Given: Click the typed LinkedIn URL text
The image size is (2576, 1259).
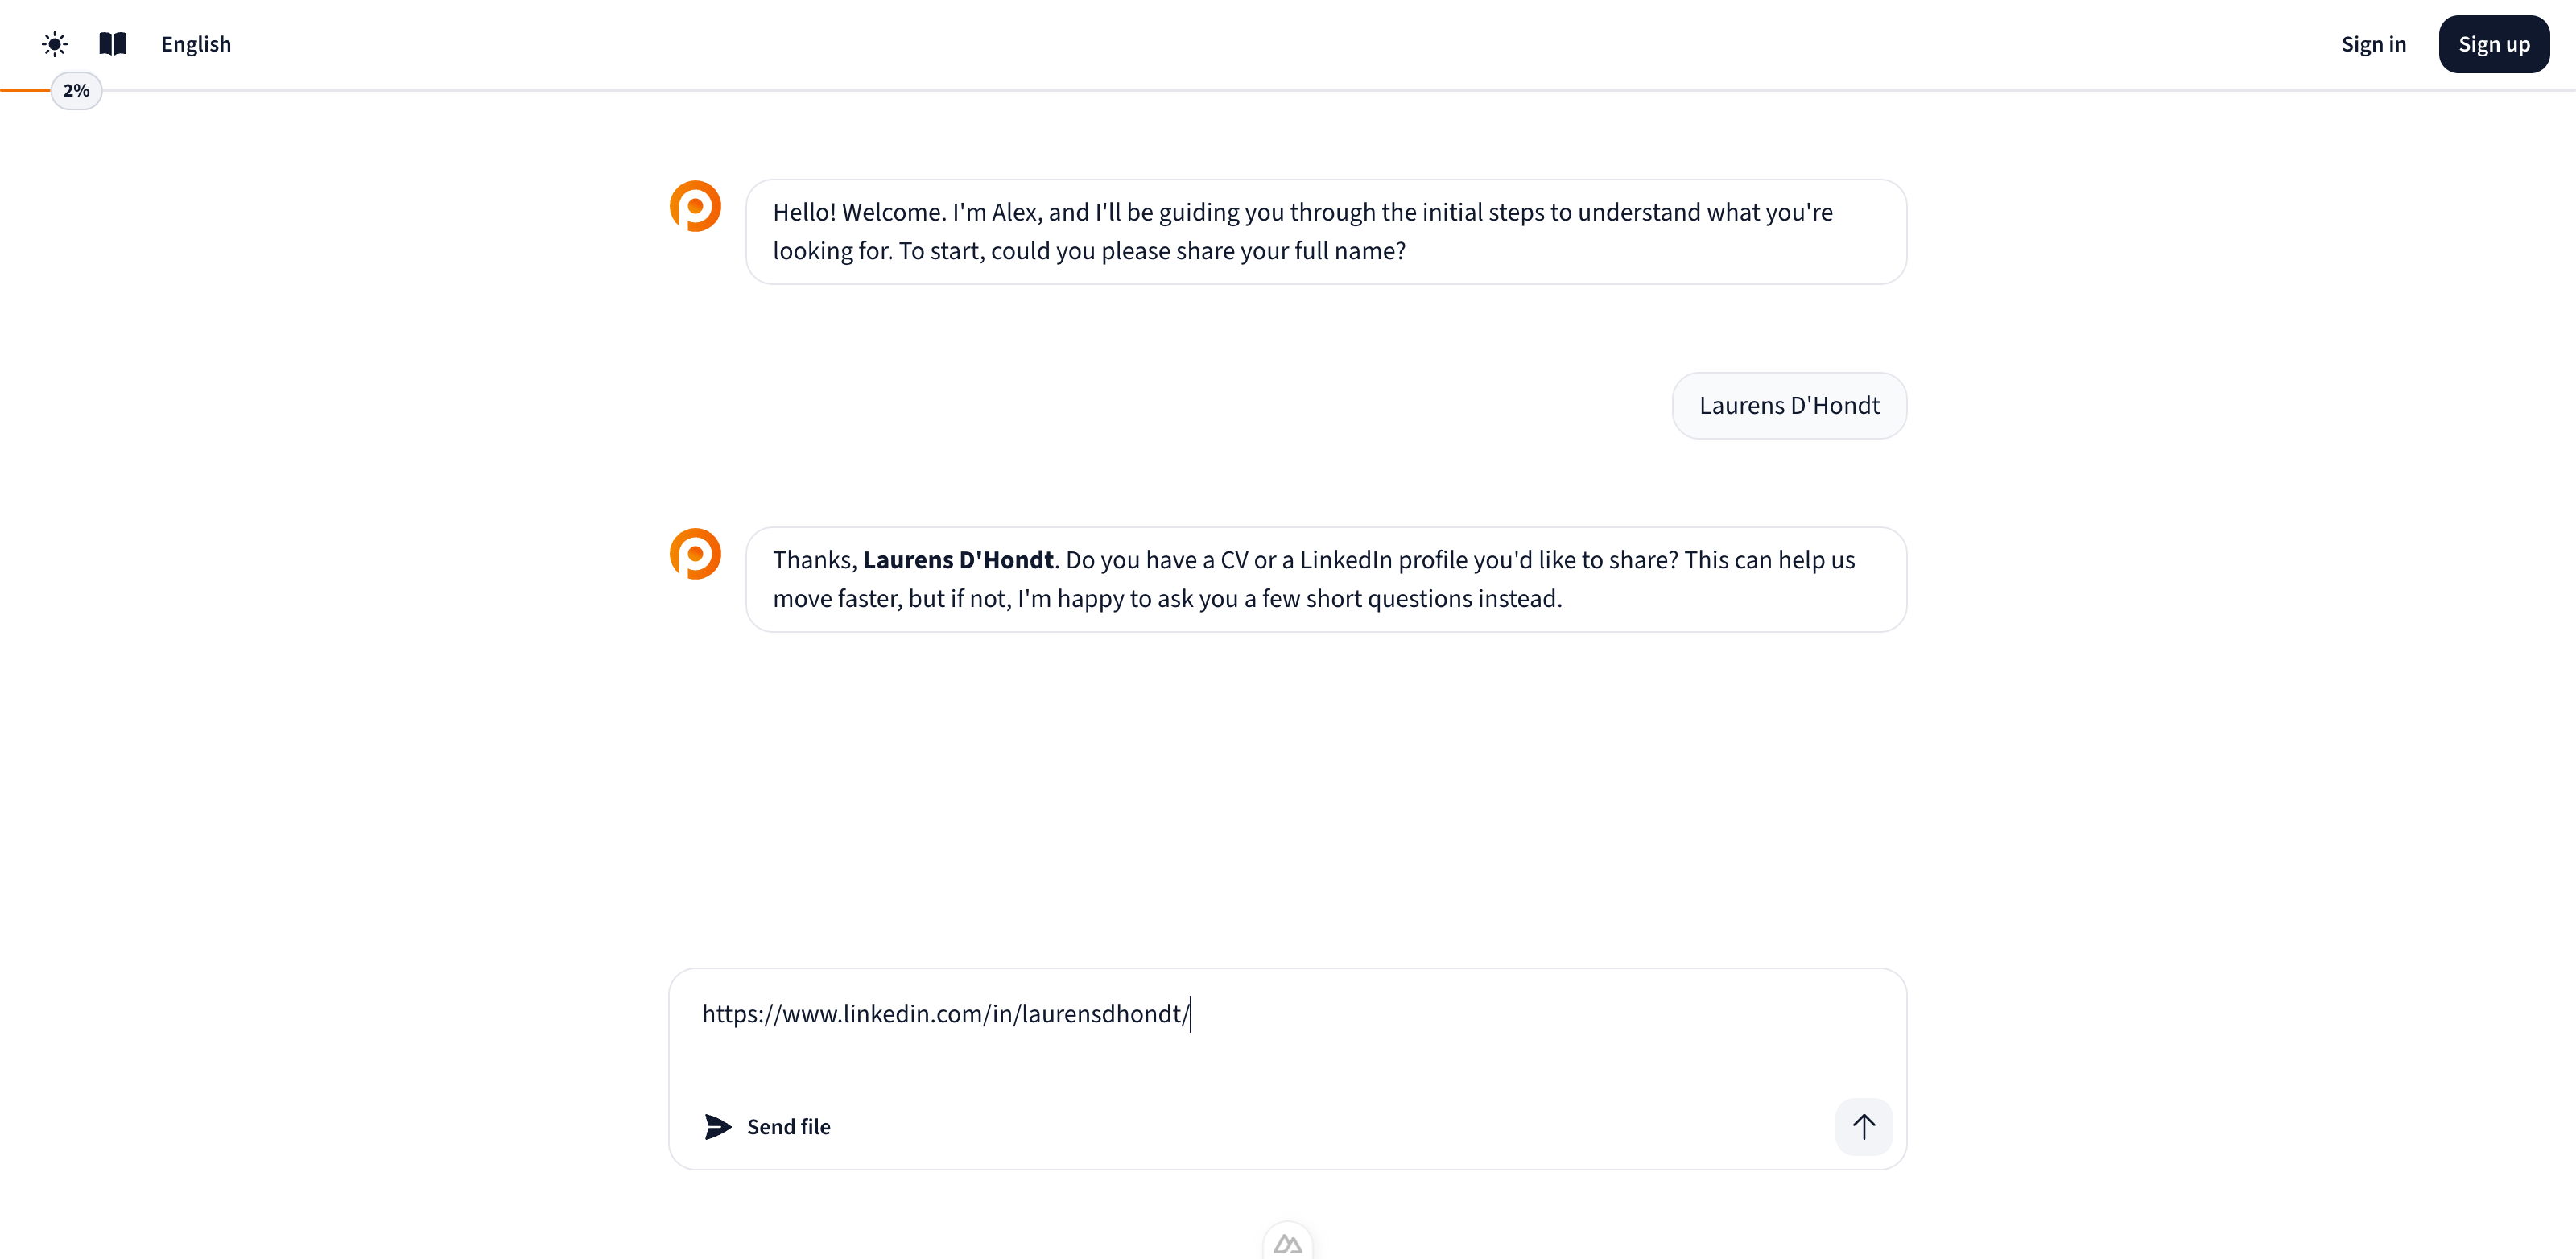Looking at the screenshot, I should [x=945, y=1014].
